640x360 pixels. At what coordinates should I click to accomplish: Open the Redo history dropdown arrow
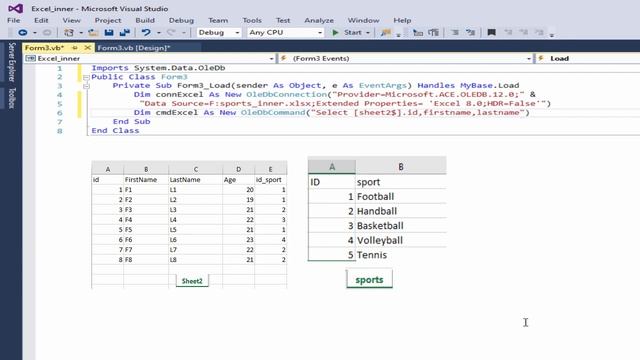pyautogui.click(x=184, y=33)
